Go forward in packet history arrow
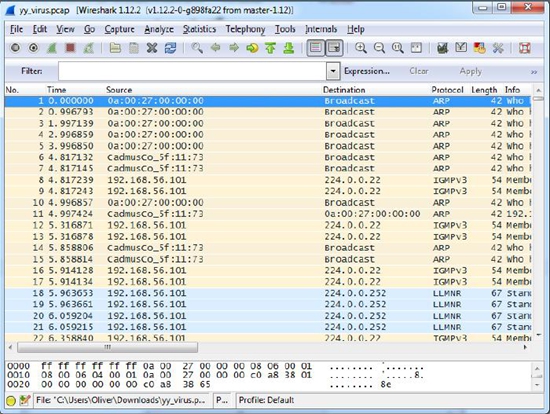The width and height of the screenshot is (550, 414). point(234,47)
